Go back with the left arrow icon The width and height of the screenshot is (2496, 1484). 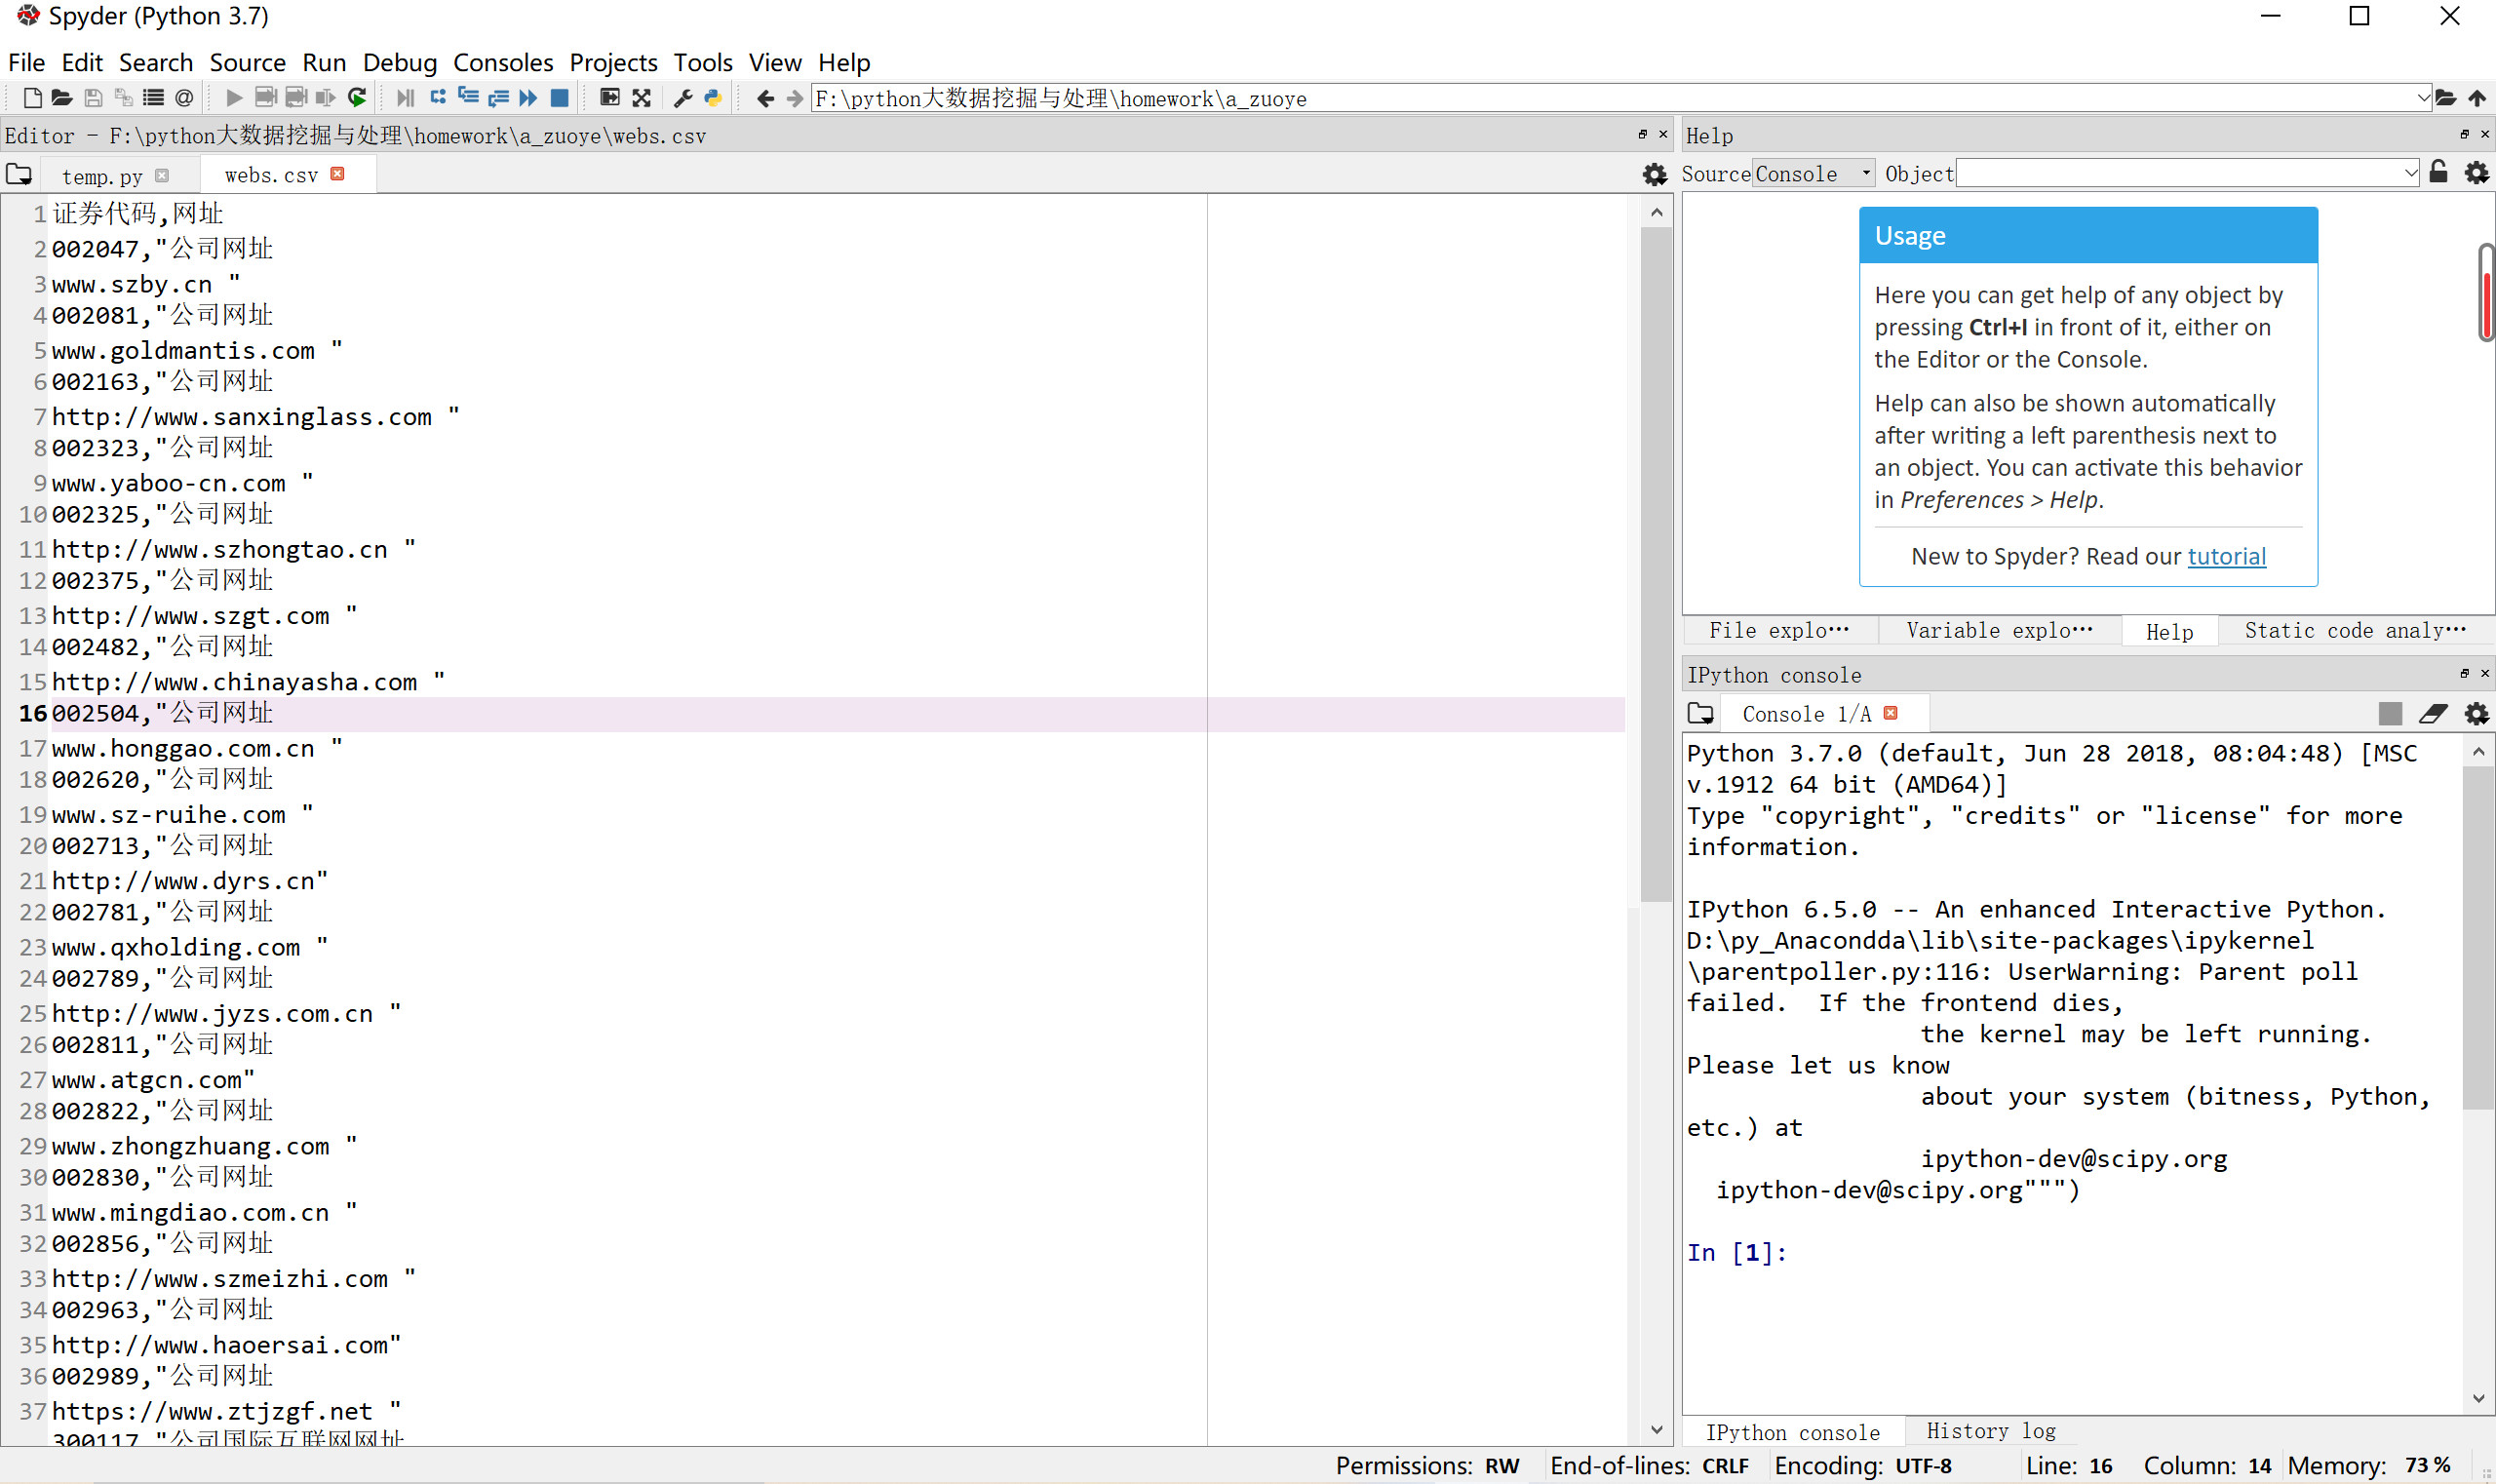tap(765, 98)
